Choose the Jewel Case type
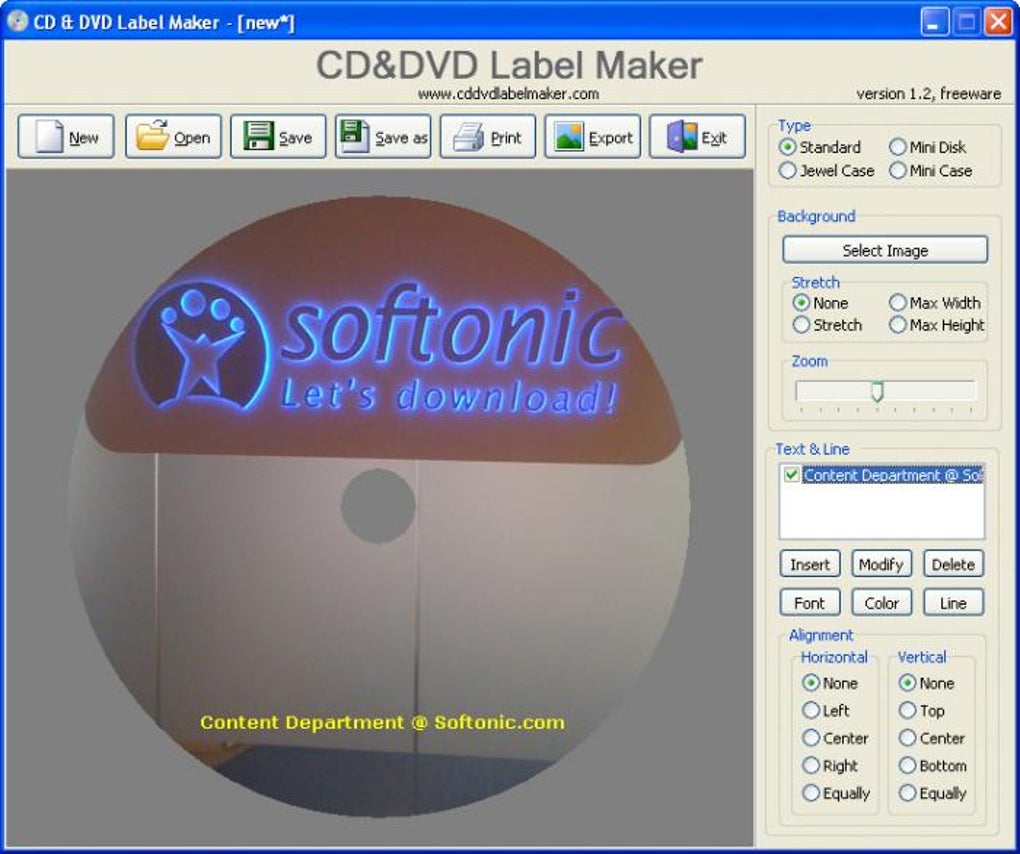Screen dimensions: 1020x854 tap(788, 170)
